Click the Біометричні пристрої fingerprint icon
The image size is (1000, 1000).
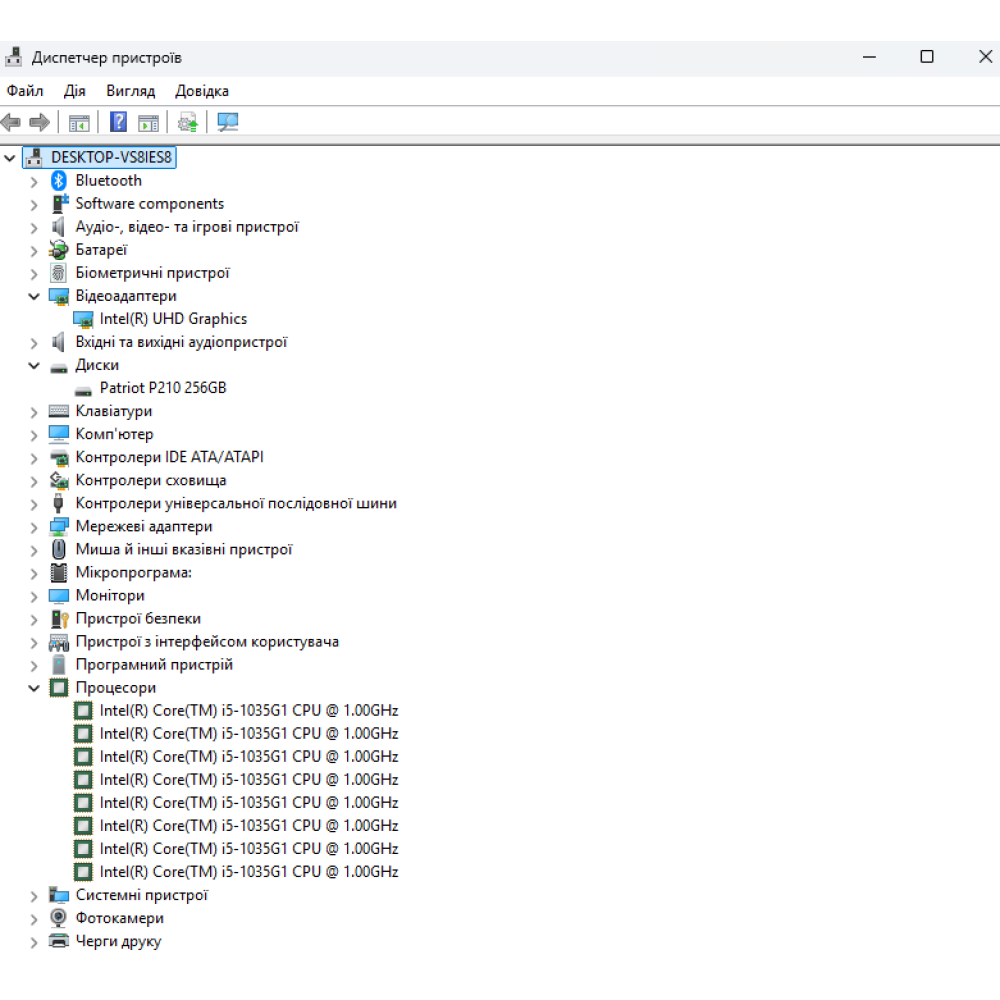[59, 273]
